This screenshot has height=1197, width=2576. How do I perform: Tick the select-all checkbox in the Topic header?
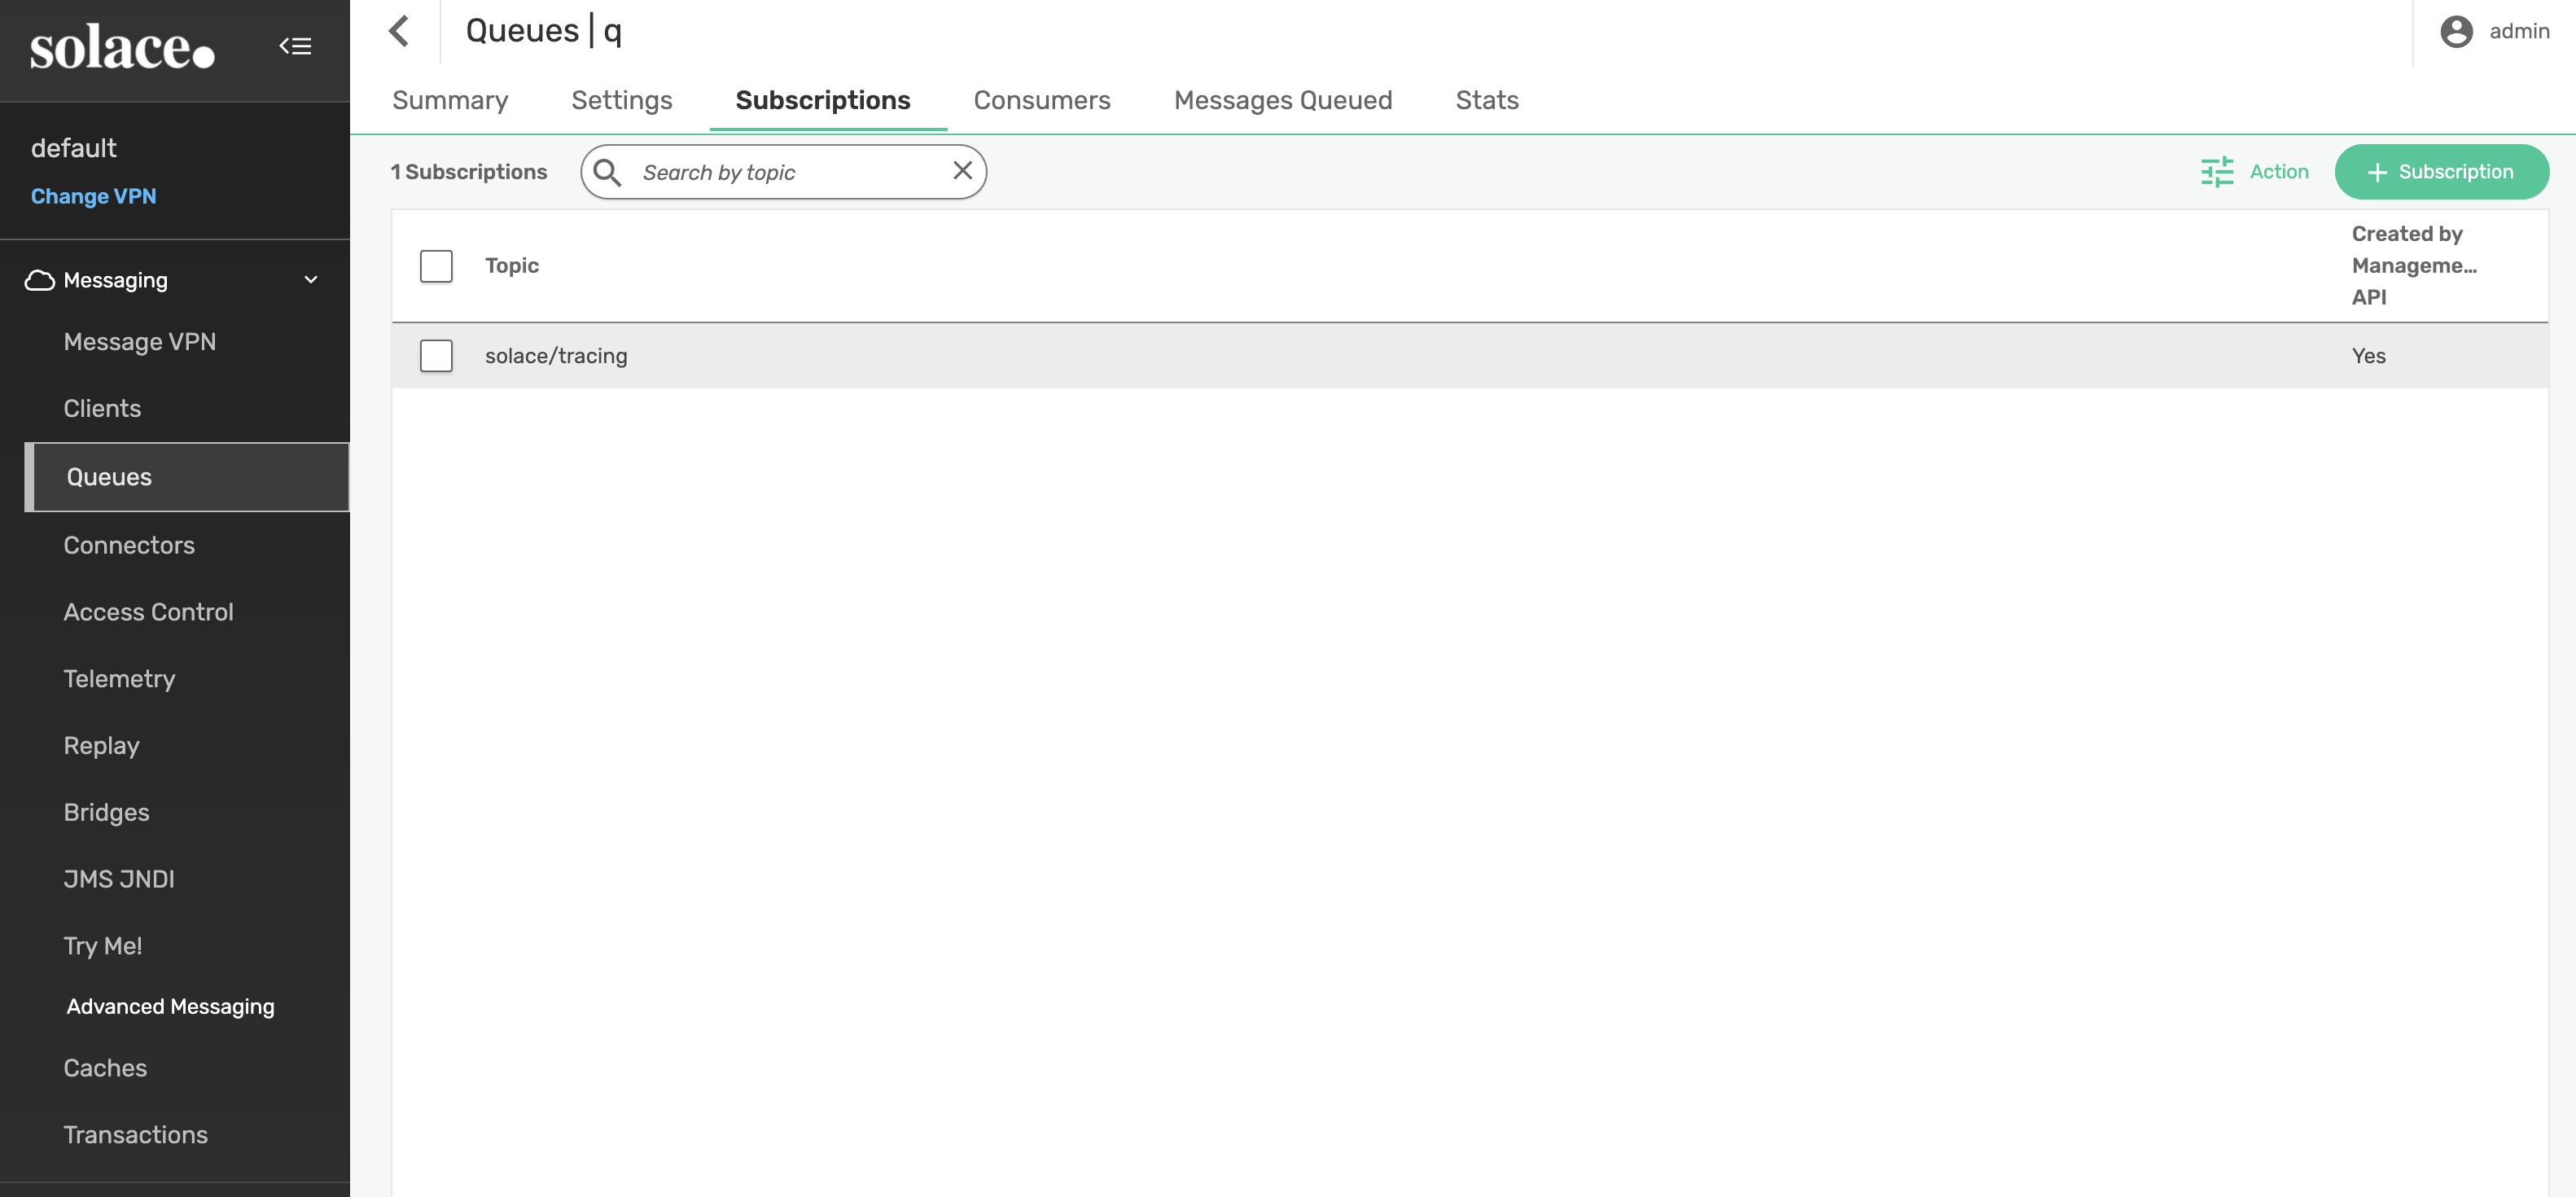coord(436,266)
